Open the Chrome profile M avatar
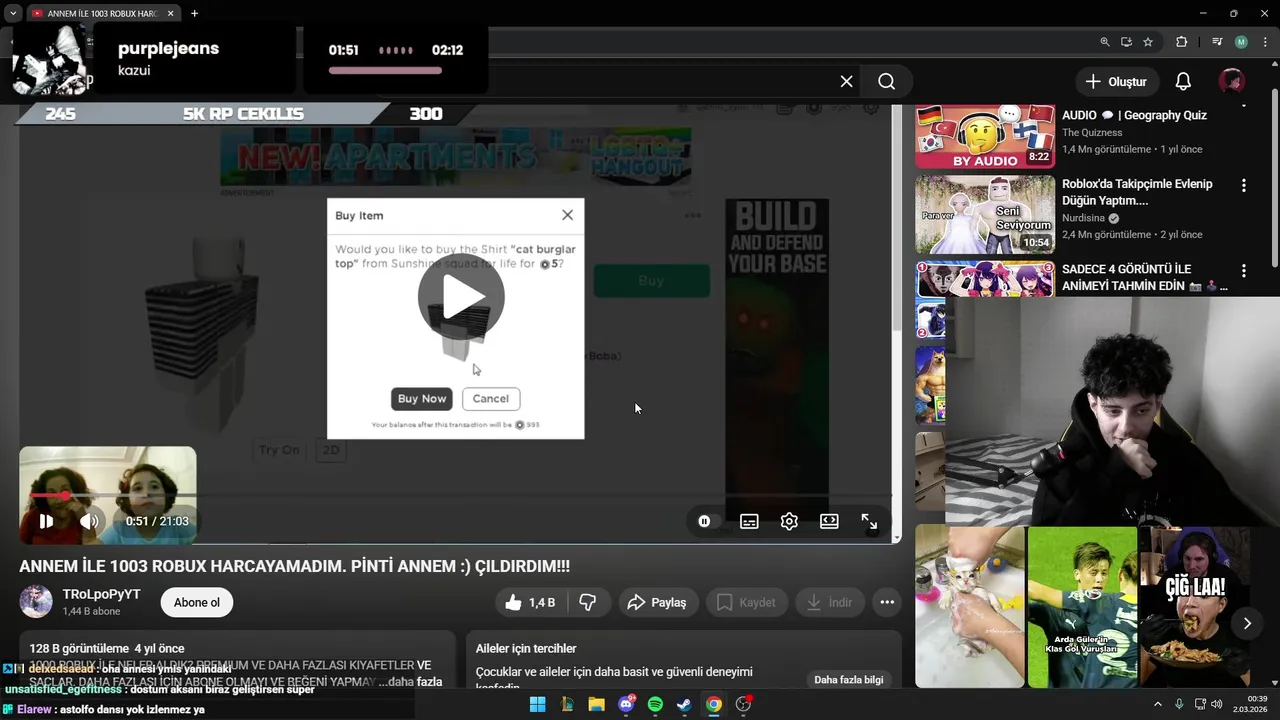Image resolution: width=1280 pixels, height=720 pixels. [1241, 42]
